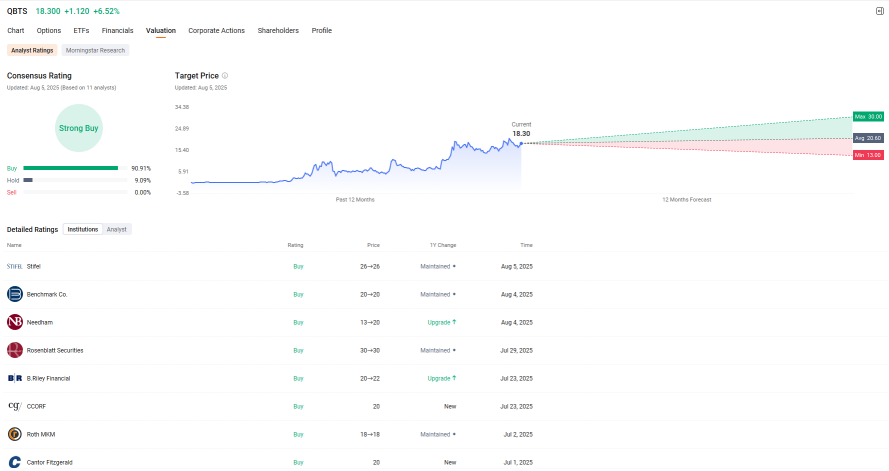This screenshot has width=889, height=471.
Task: Click the Target Price info icon
Action: click(225, 75)
